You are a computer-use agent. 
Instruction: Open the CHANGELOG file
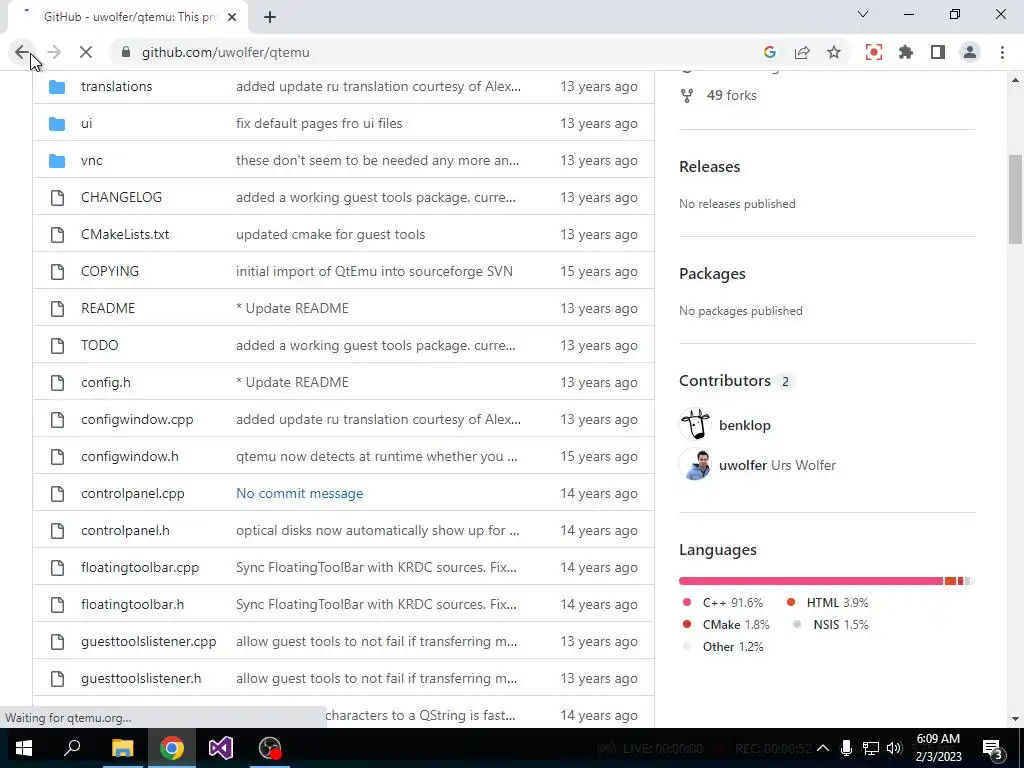(121, 197)
